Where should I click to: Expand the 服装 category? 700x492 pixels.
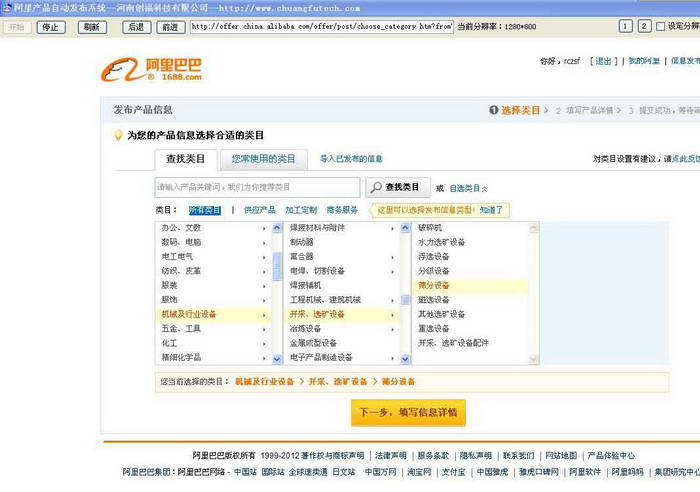pos(213,285)
